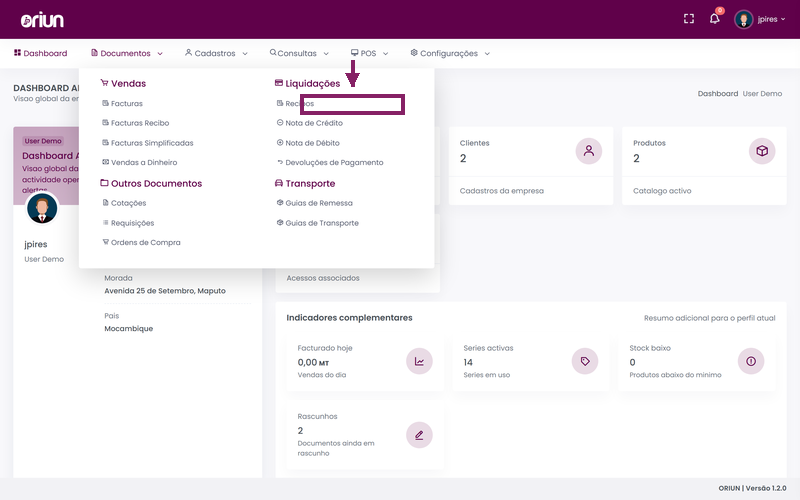Open the Consultas menu
This screenshot has width=800, height=500.
click(293, 53)
